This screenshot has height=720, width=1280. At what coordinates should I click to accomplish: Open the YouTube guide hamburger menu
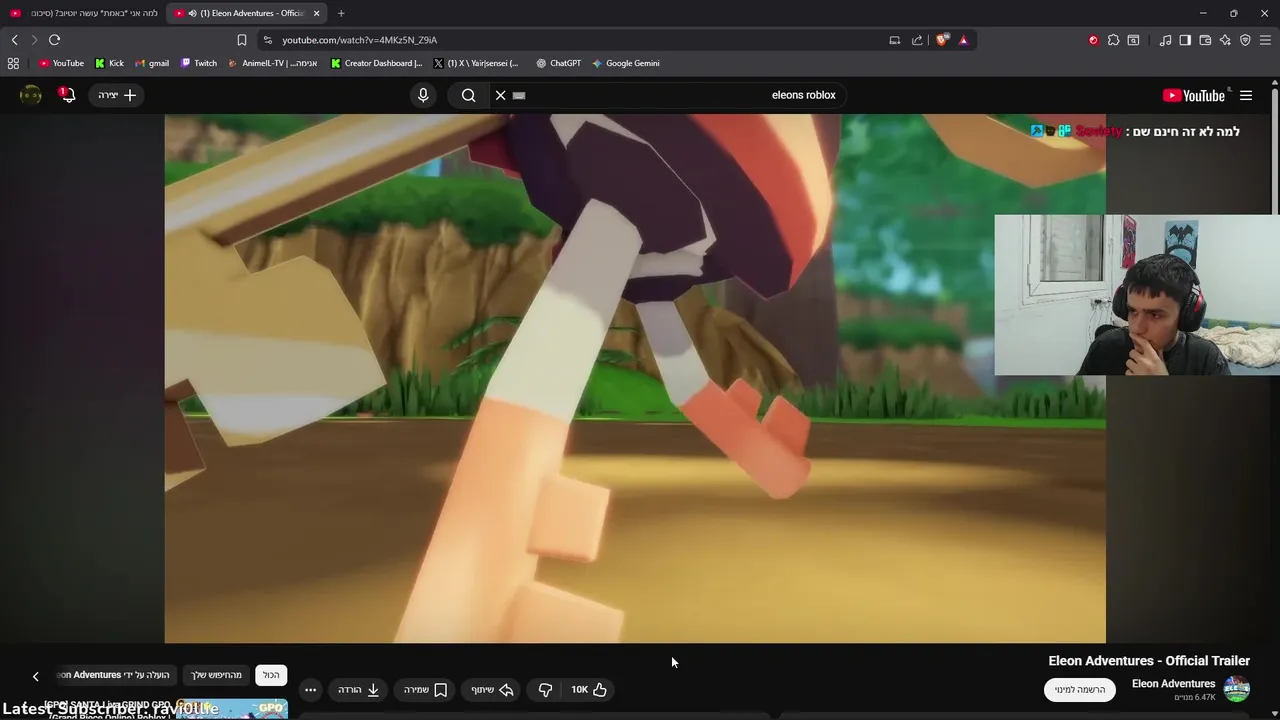pyautogui.click(x=1246, y=95)
